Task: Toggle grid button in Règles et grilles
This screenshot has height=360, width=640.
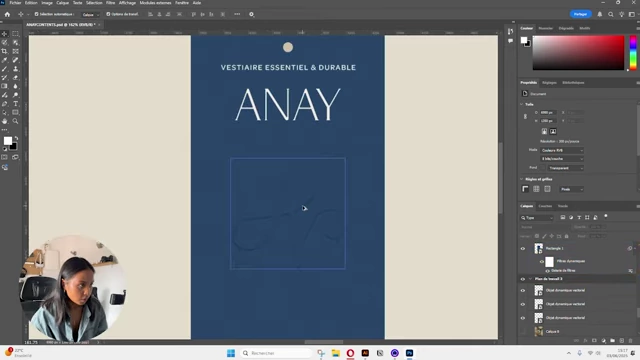Action: tap(536, 189)
